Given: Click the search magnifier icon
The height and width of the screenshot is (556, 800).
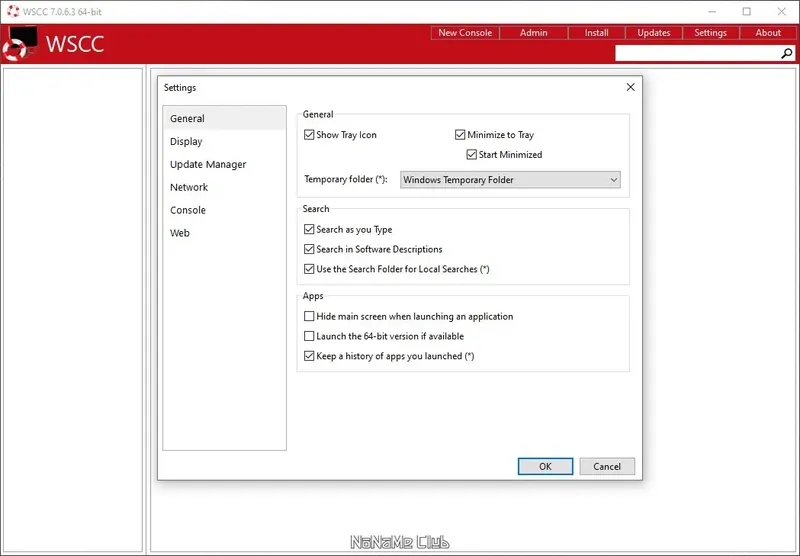Looking at the screenshot, I should point(787,53).
